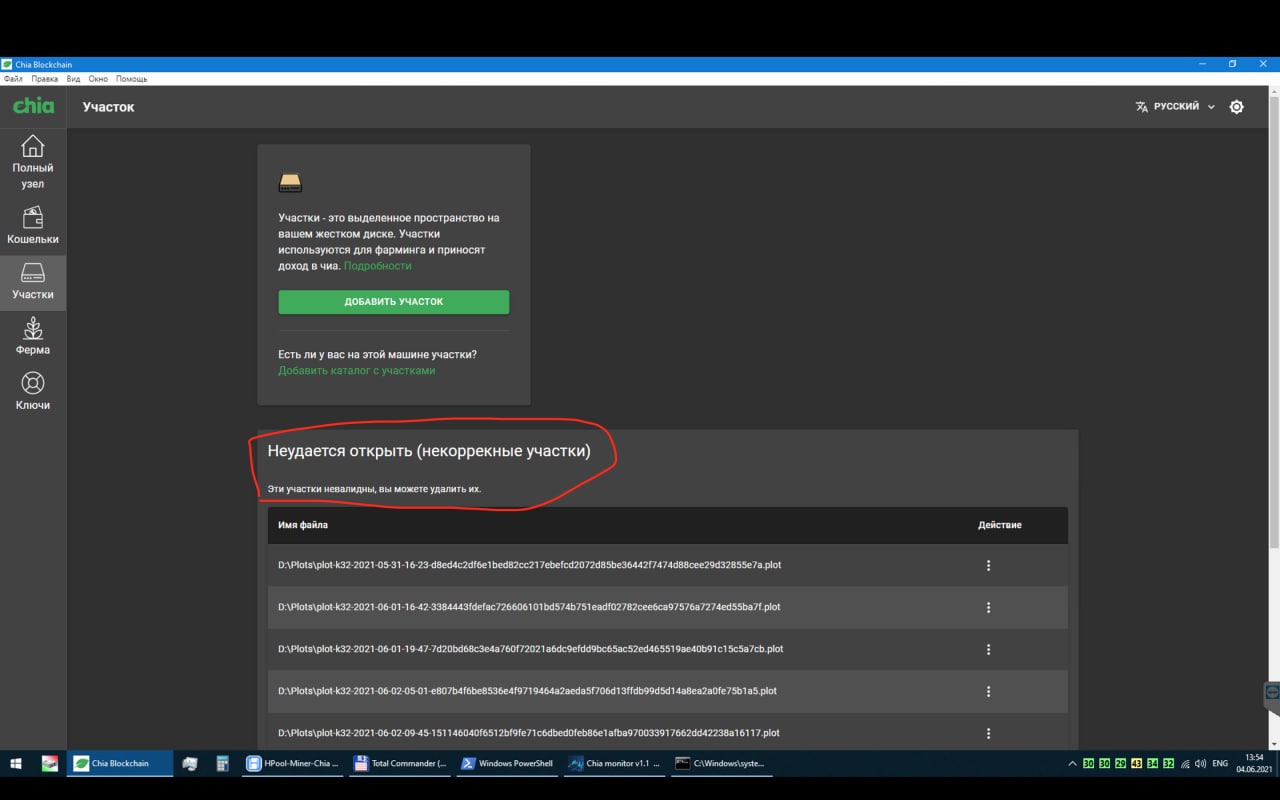The height and width of the screenshot is (800, 1280).
Task: Click the vertical scrollbar of the Chia window
Action: pos(1274,320)
